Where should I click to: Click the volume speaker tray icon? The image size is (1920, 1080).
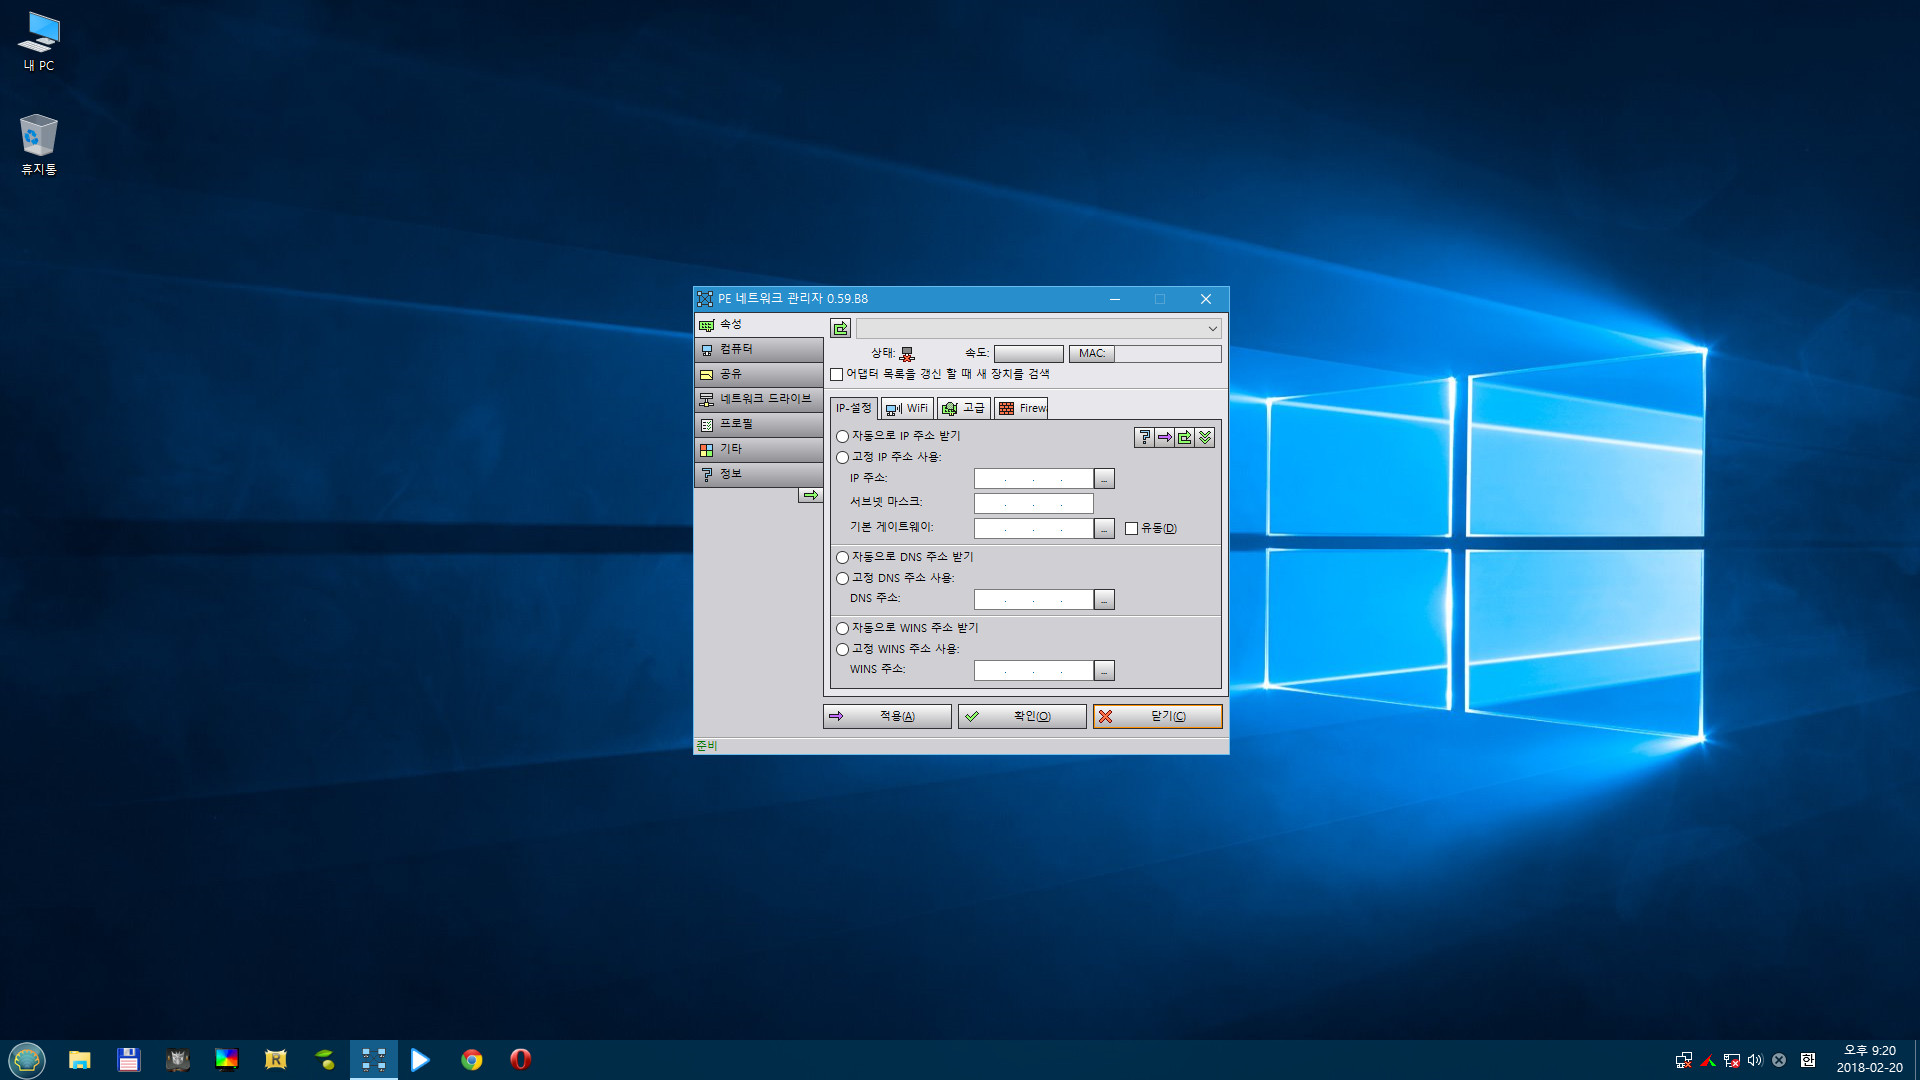tap(1755, 1060)
